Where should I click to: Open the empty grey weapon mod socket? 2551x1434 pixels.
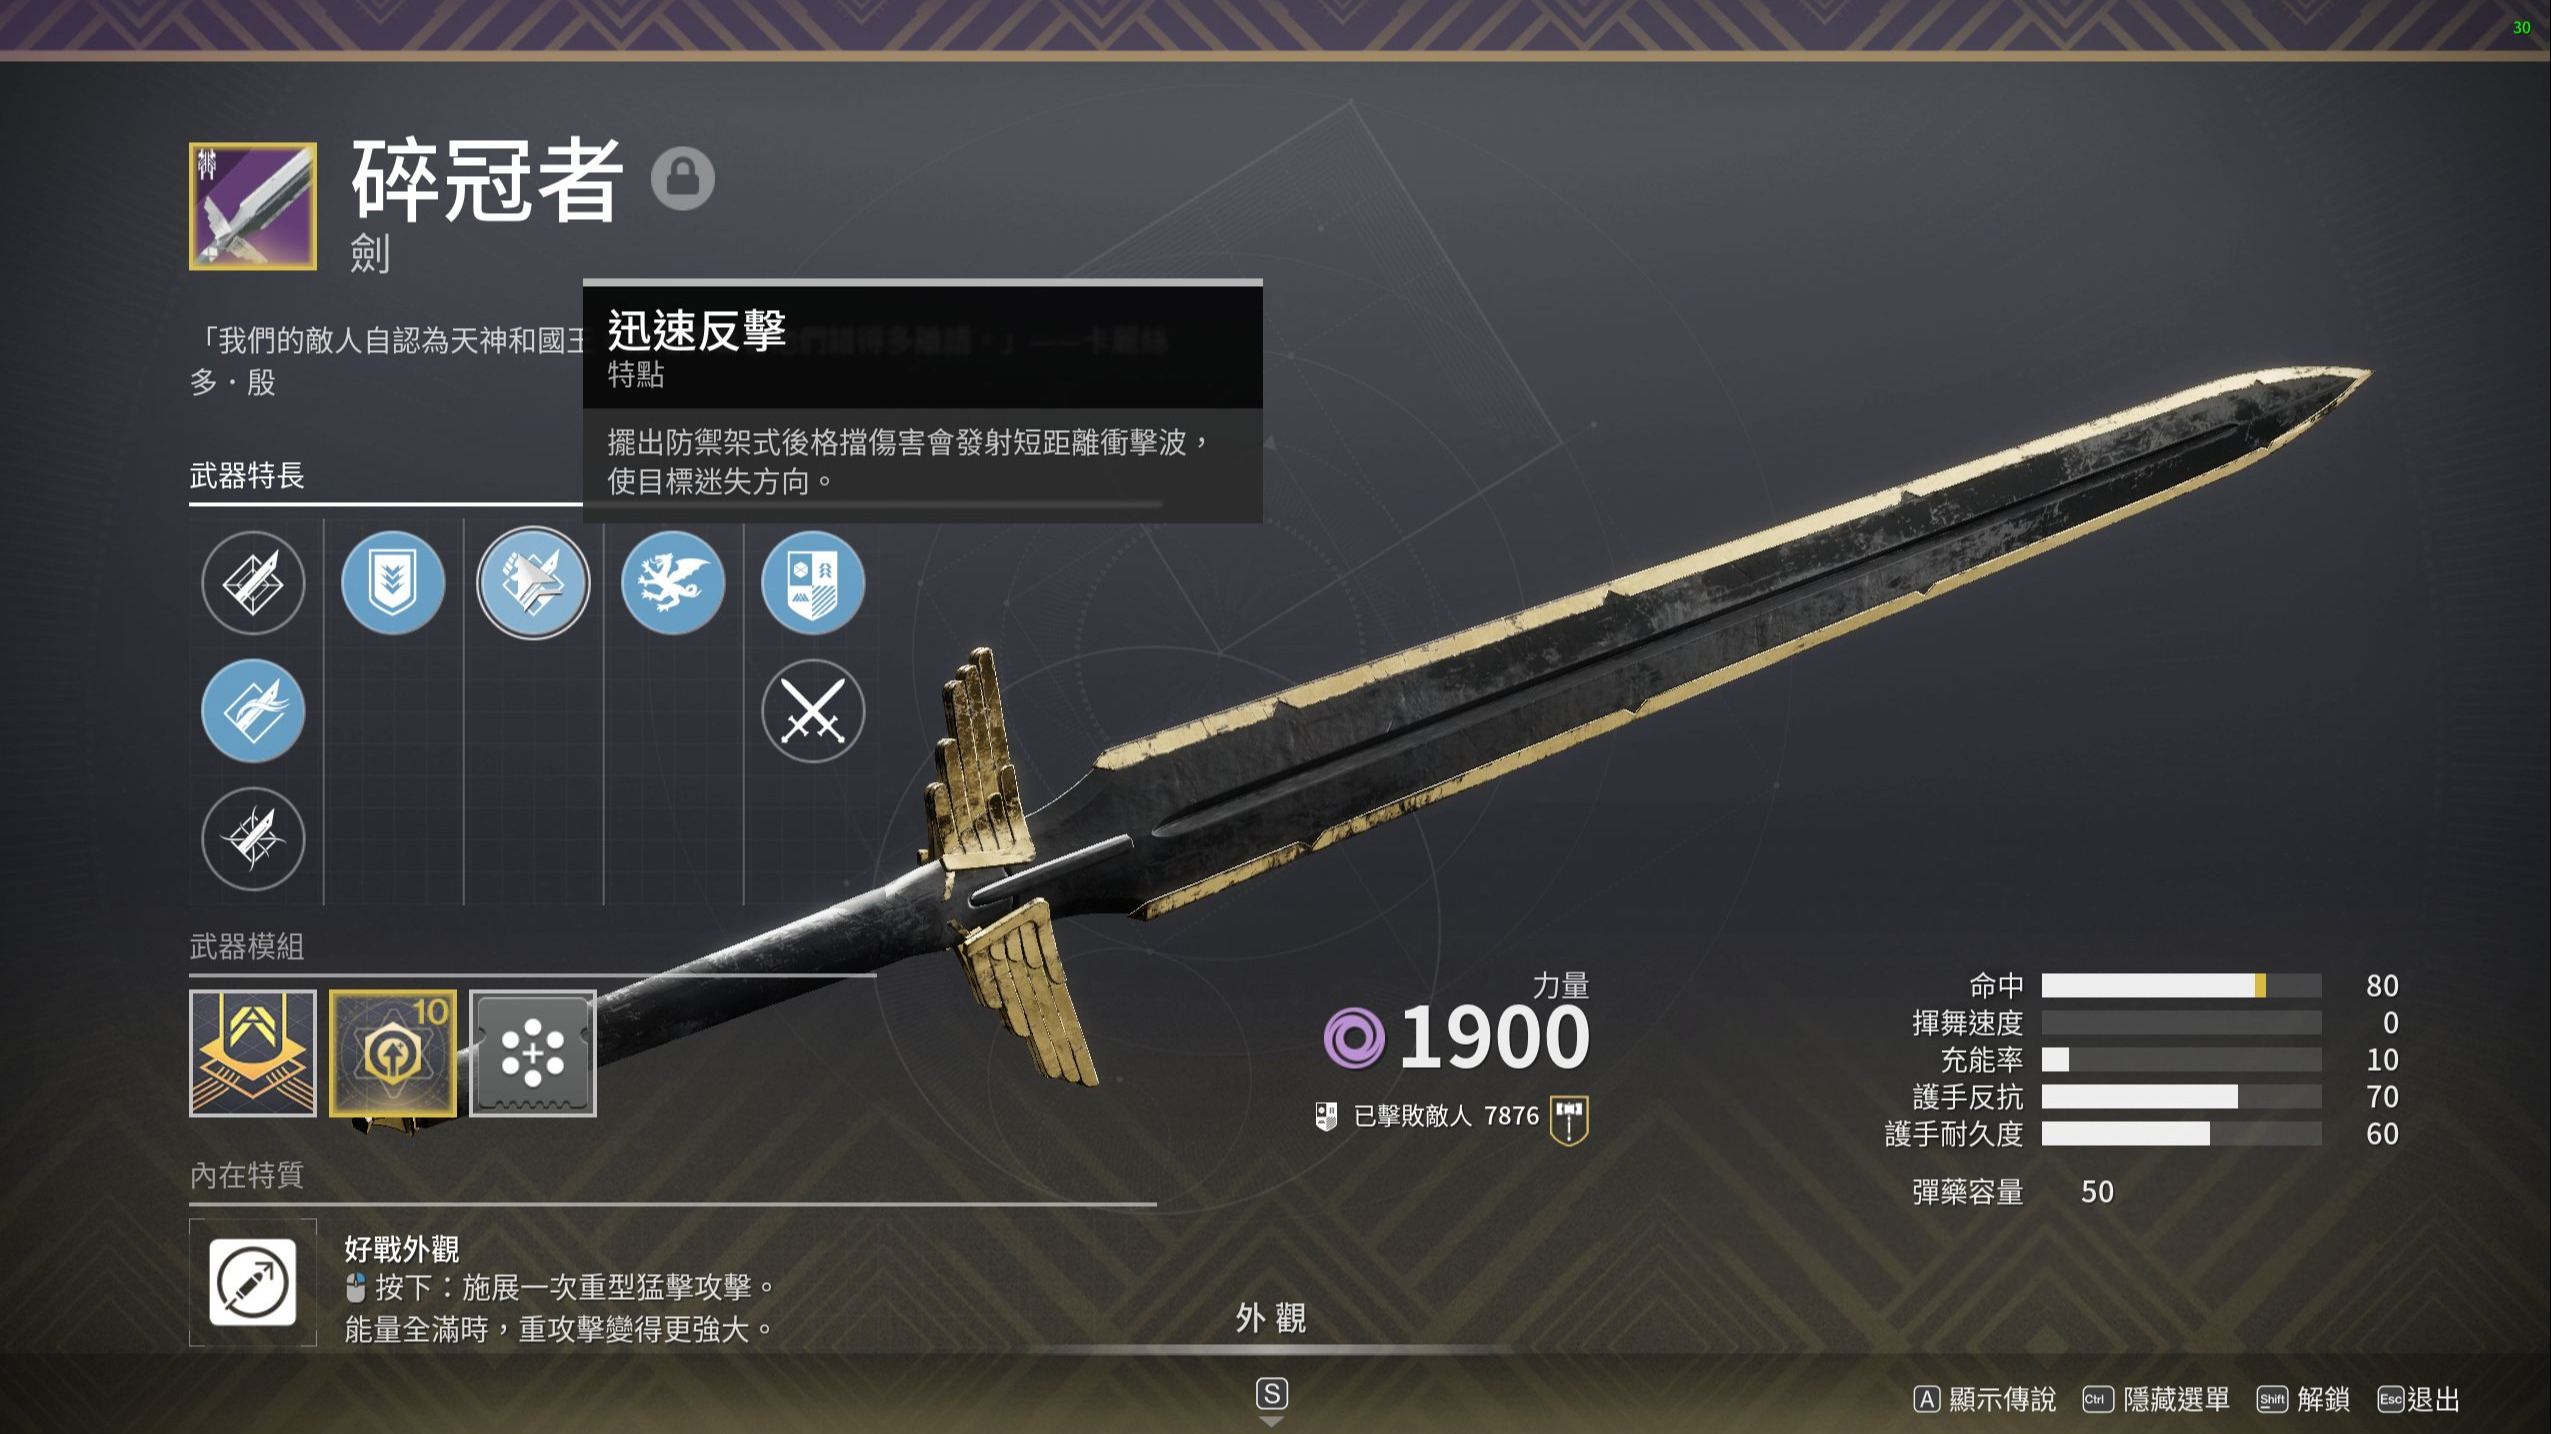[x=533, y=1053]
